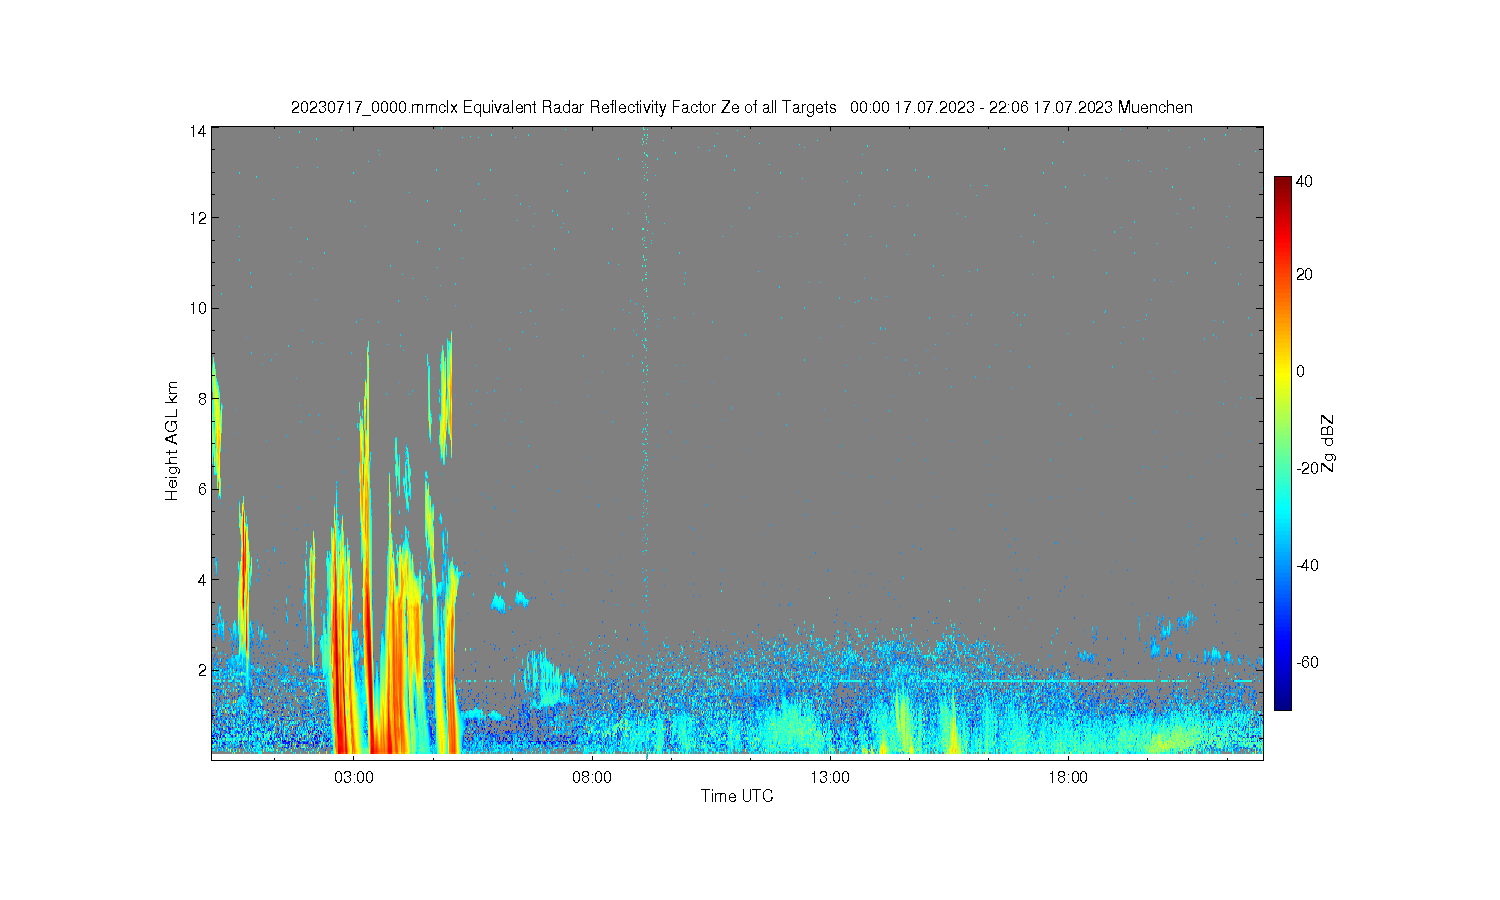
Task: Click the 08:00 time tick label
Action: [x=592, y=777]
